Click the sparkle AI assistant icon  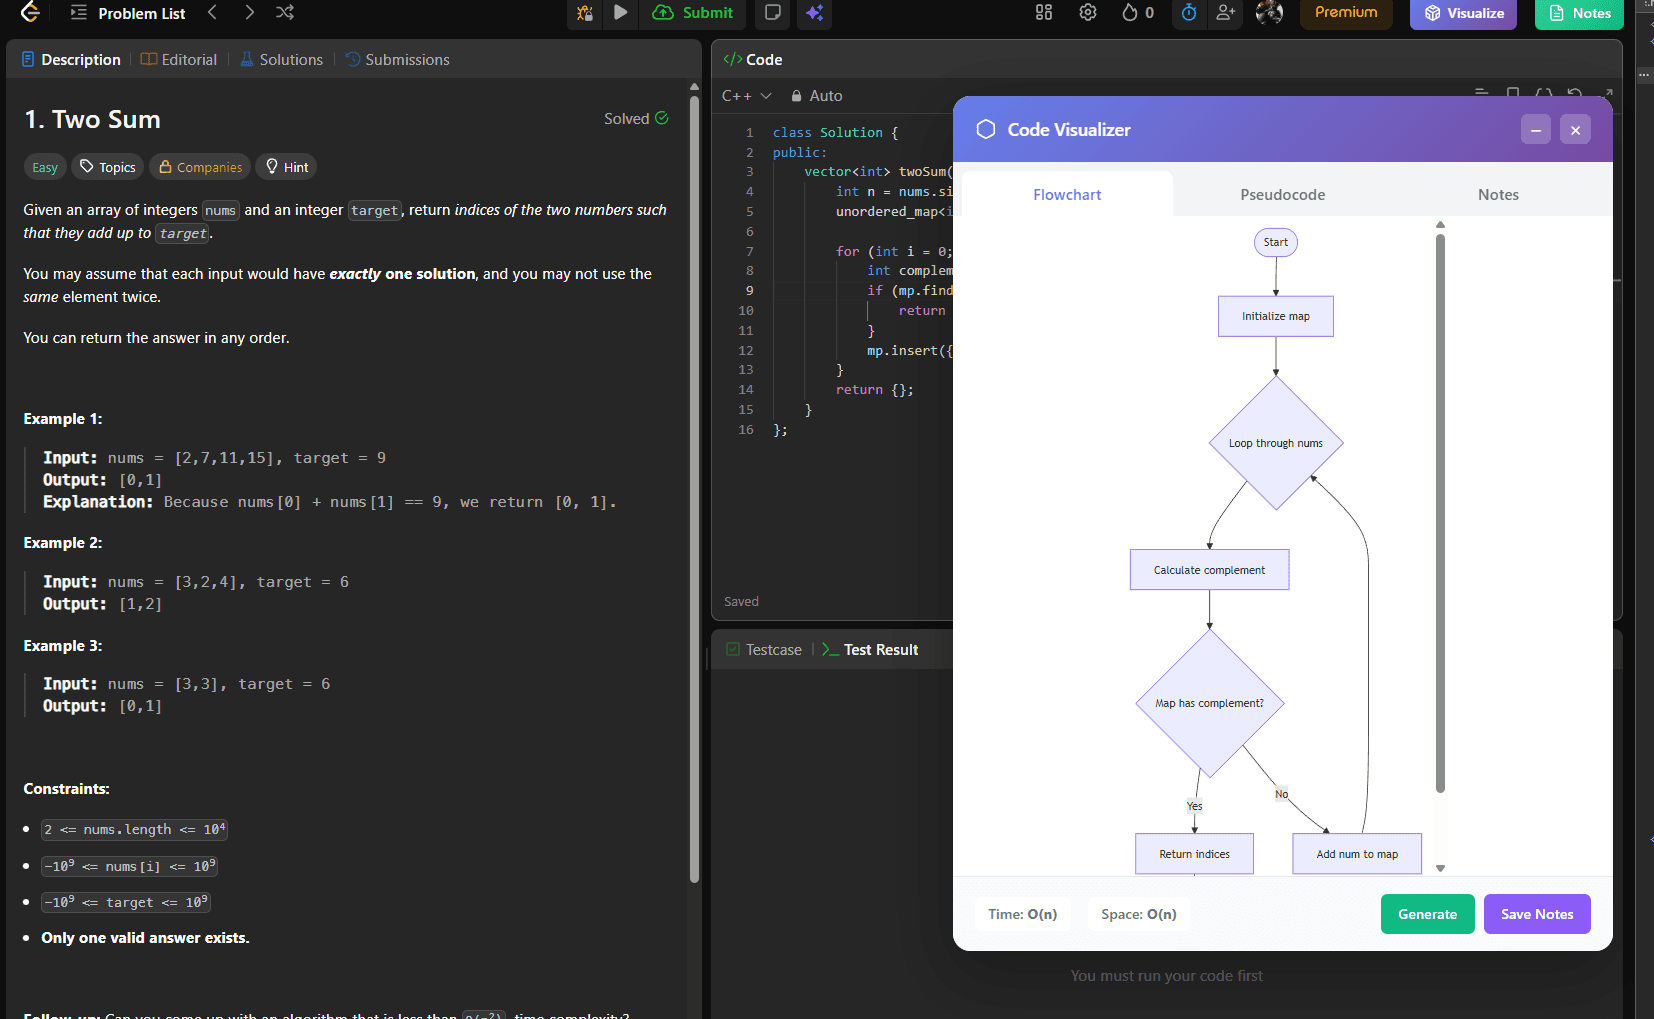pos(815,13)
